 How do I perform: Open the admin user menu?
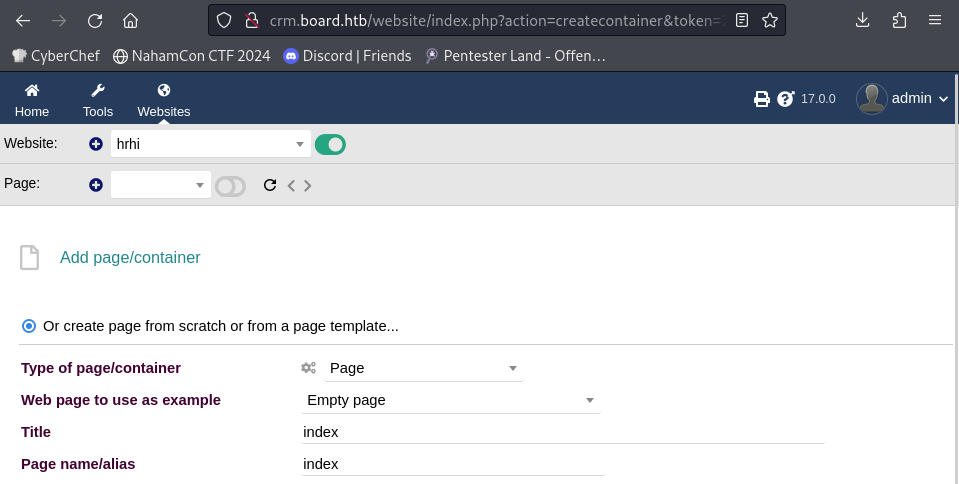point(903,99)
